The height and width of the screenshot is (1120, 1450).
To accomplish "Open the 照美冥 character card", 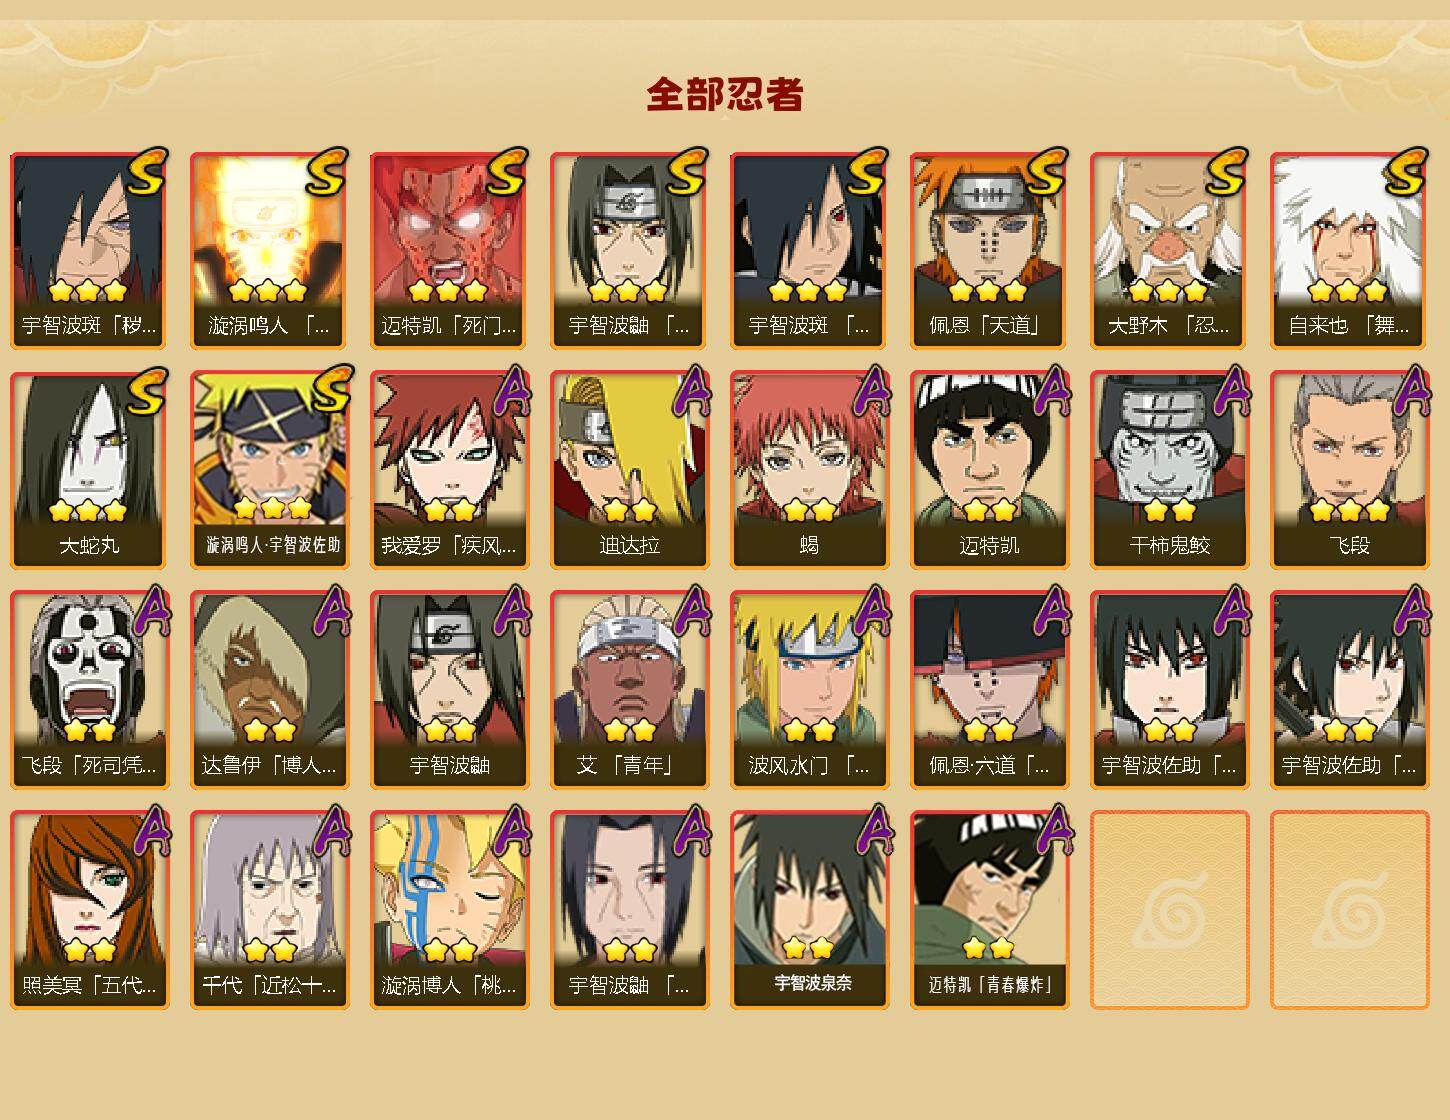I will [x=89, y=910].
